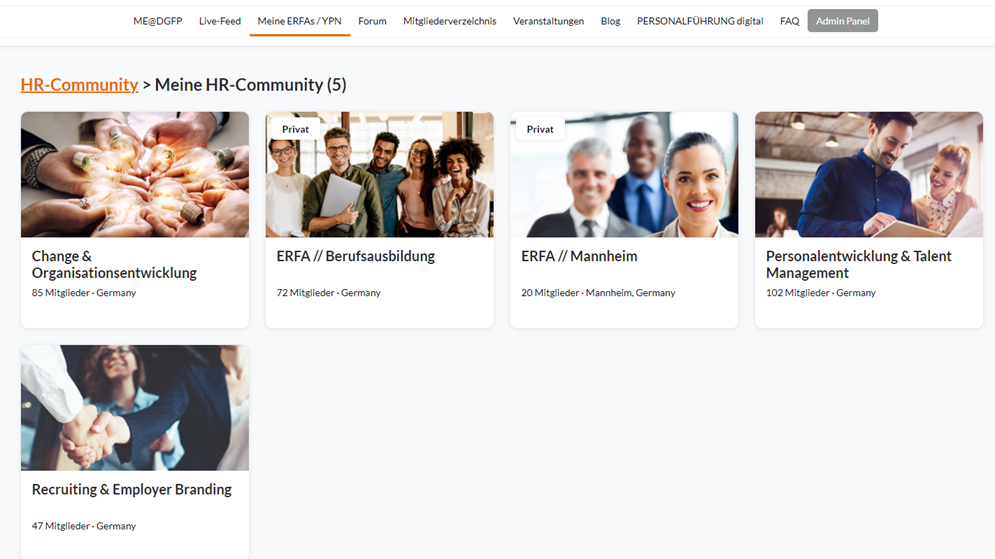Click the Privat badge on the Mannheim card

coord(540,129)
